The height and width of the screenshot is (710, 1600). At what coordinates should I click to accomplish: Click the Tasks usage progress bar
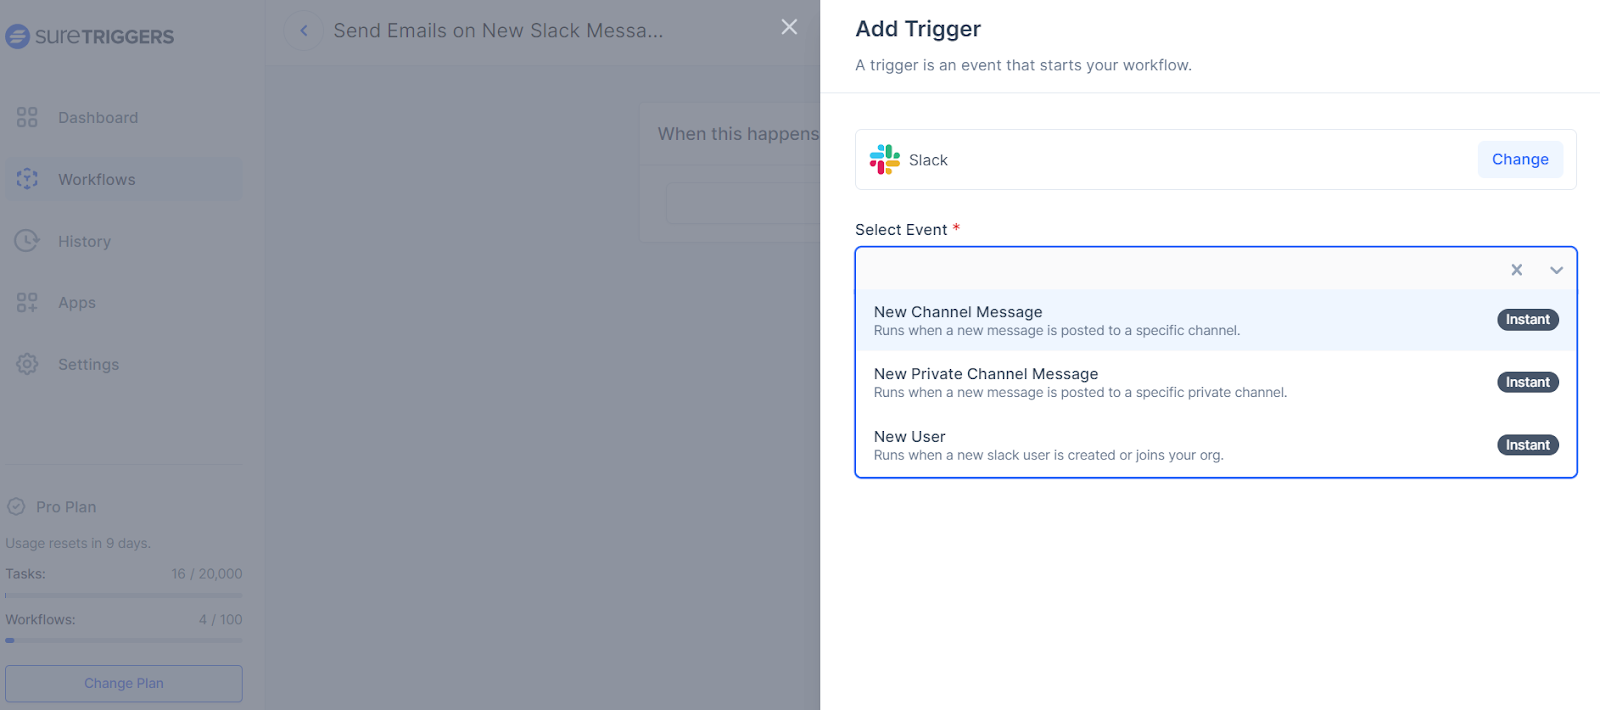pos(124,596)
